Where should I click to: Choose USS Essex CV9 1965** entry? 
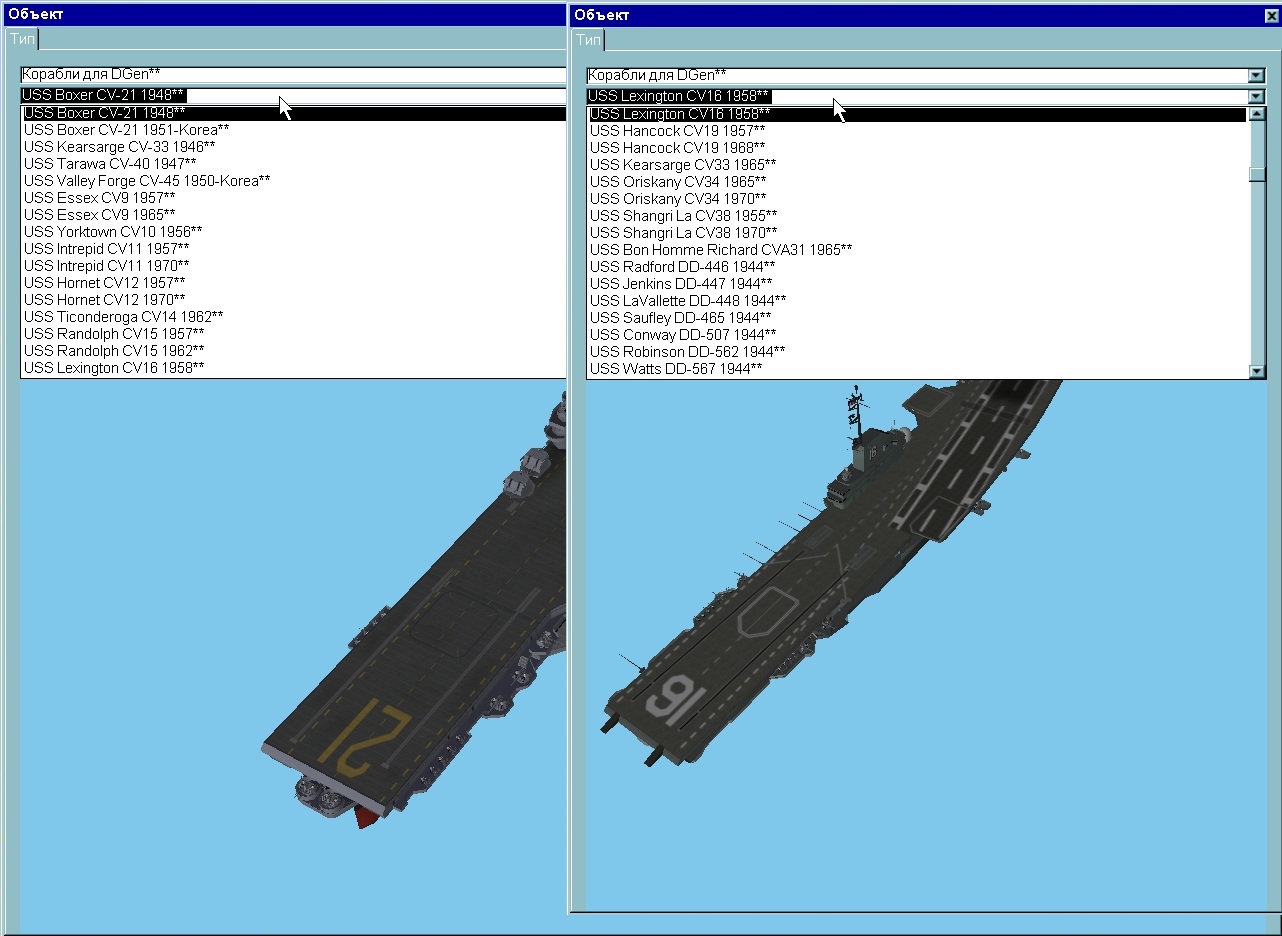tap(293, 215)
